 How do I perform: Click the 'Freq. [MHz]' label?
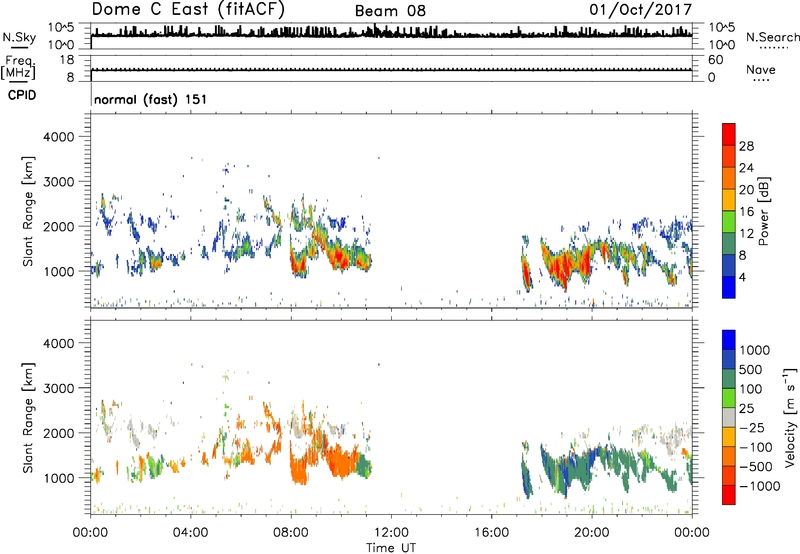point(18,68)
